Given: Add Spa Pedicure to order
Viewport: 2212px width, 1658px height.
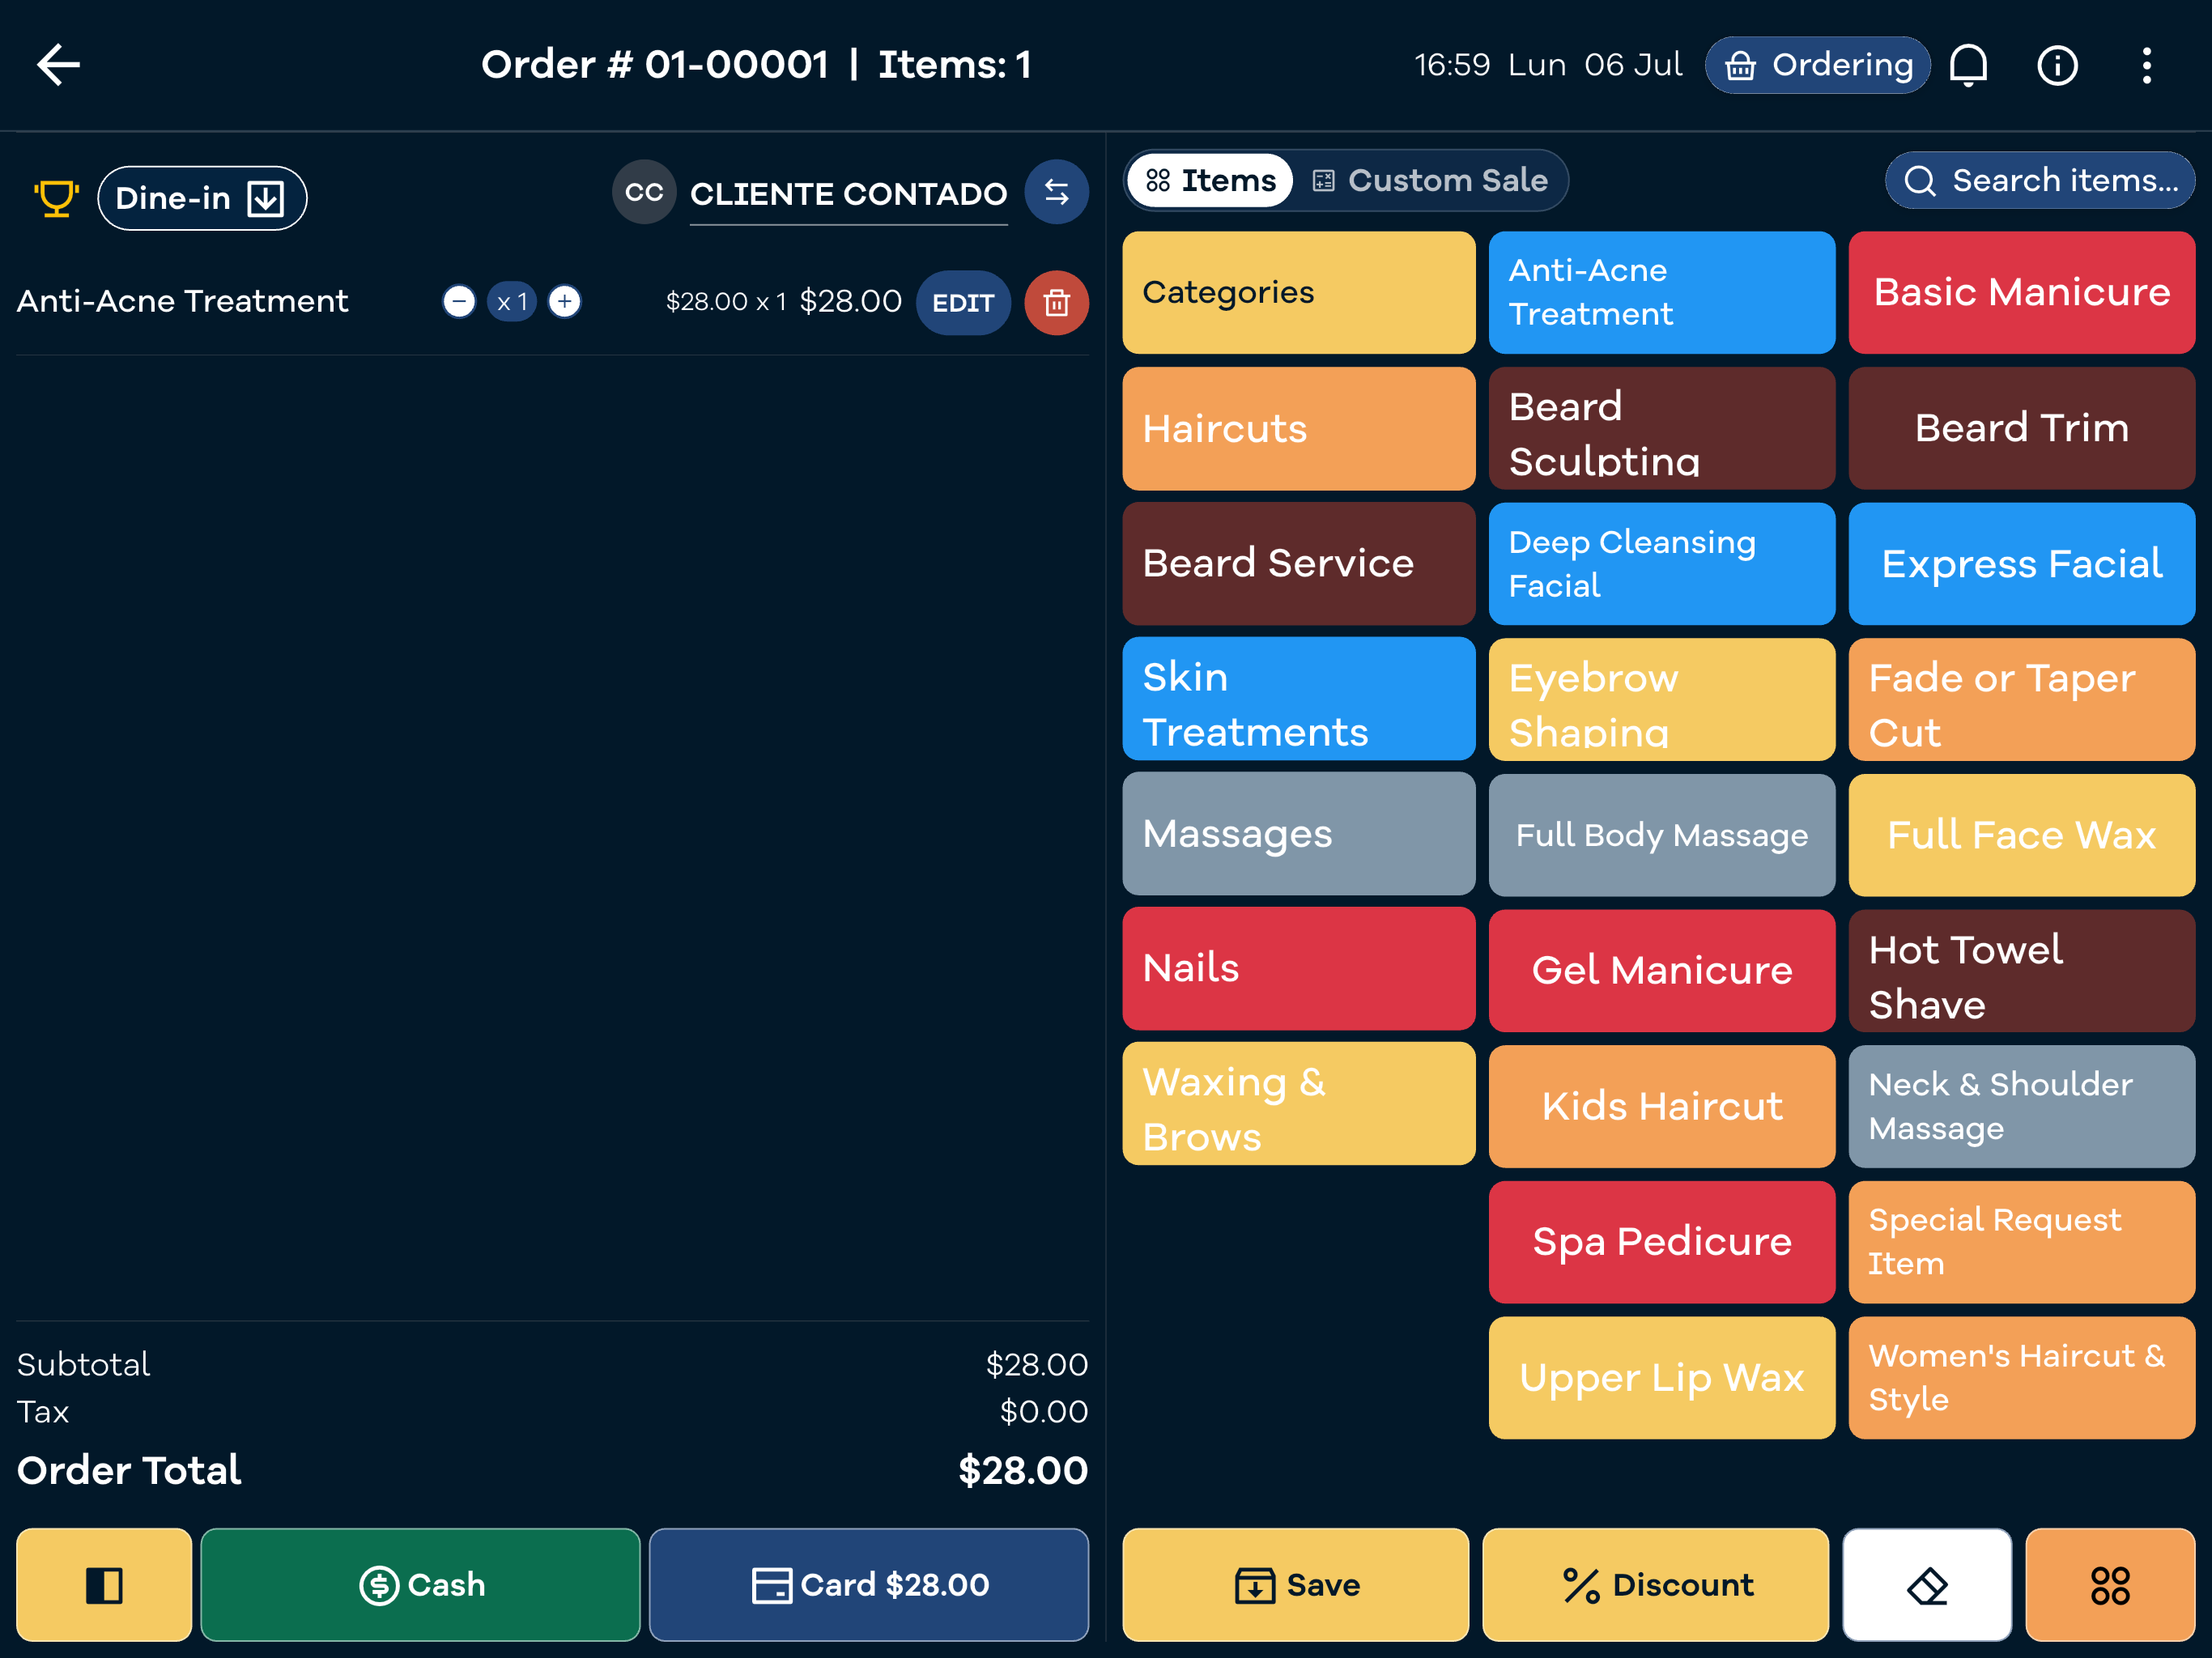Looking at the screenshot, I should pyautogui.click(x=1661, y=1241).
